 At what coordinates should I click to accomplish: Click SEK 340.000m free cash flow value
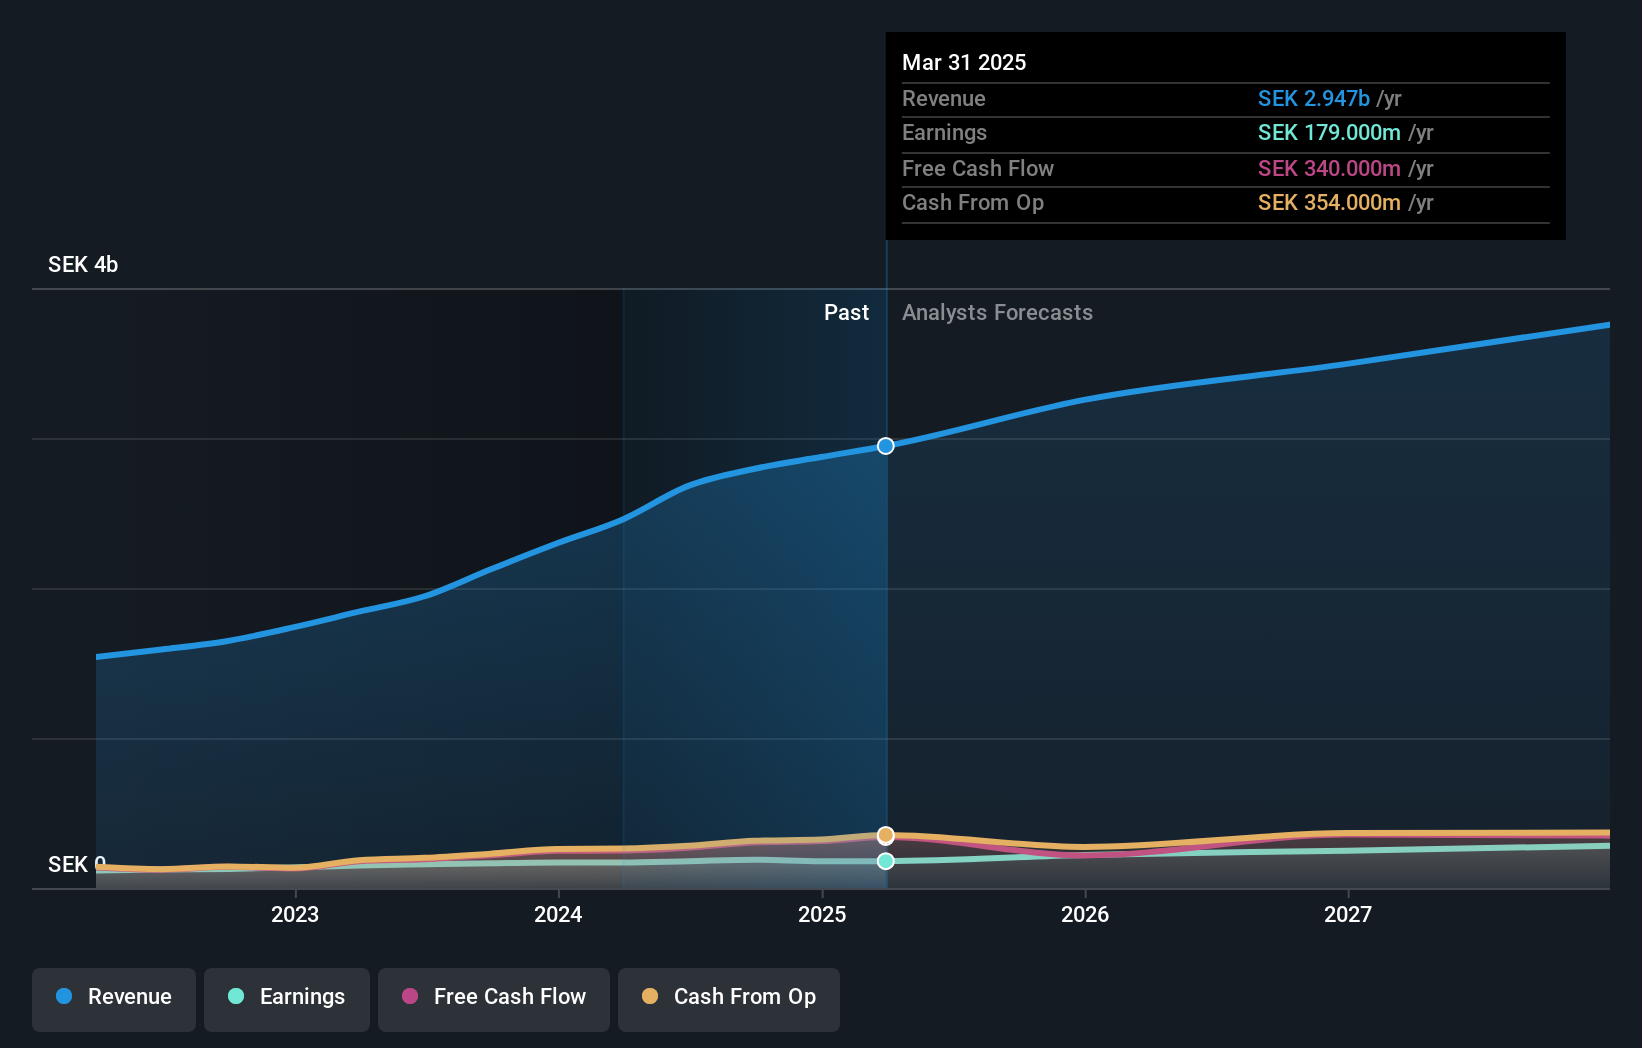click(1329, 168)
